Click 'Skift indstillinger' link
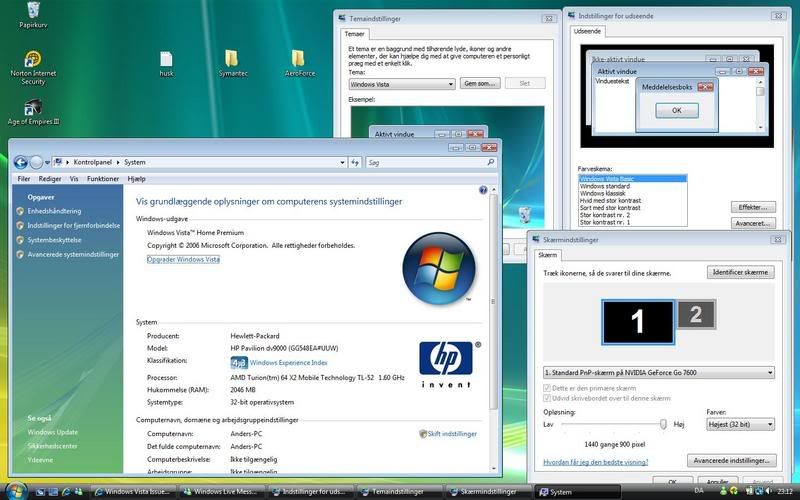Viewport: 800px width, 500px height. [452, 434]
